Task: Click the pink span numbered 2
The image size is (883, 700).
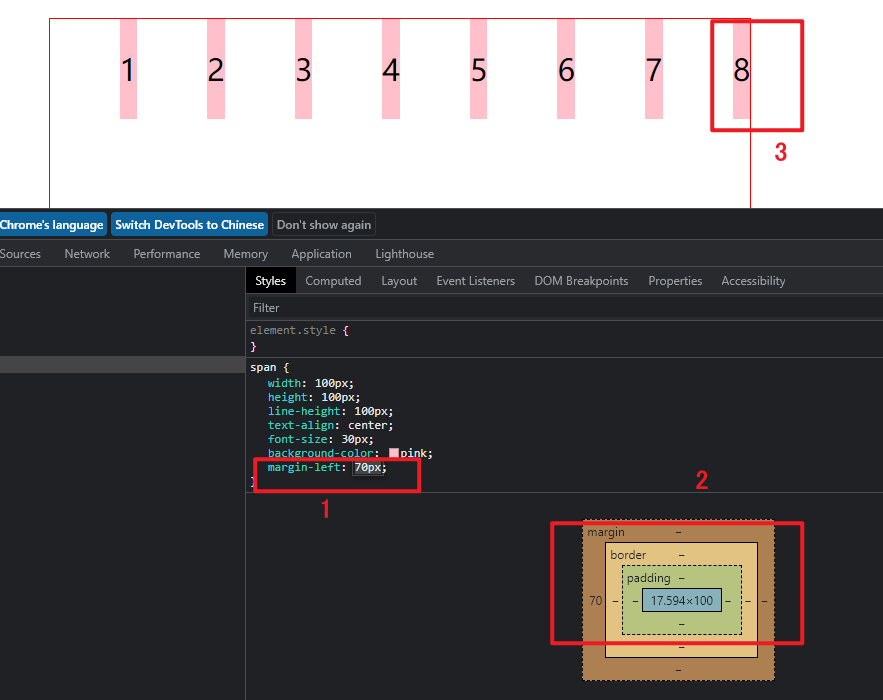Action: point(216,69)
